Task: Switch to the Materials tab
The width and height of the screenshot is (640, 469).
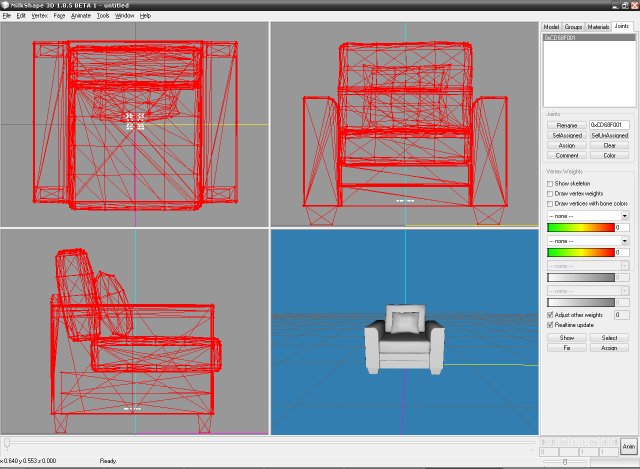Action: pyautogui.click(x=598, y=26)
